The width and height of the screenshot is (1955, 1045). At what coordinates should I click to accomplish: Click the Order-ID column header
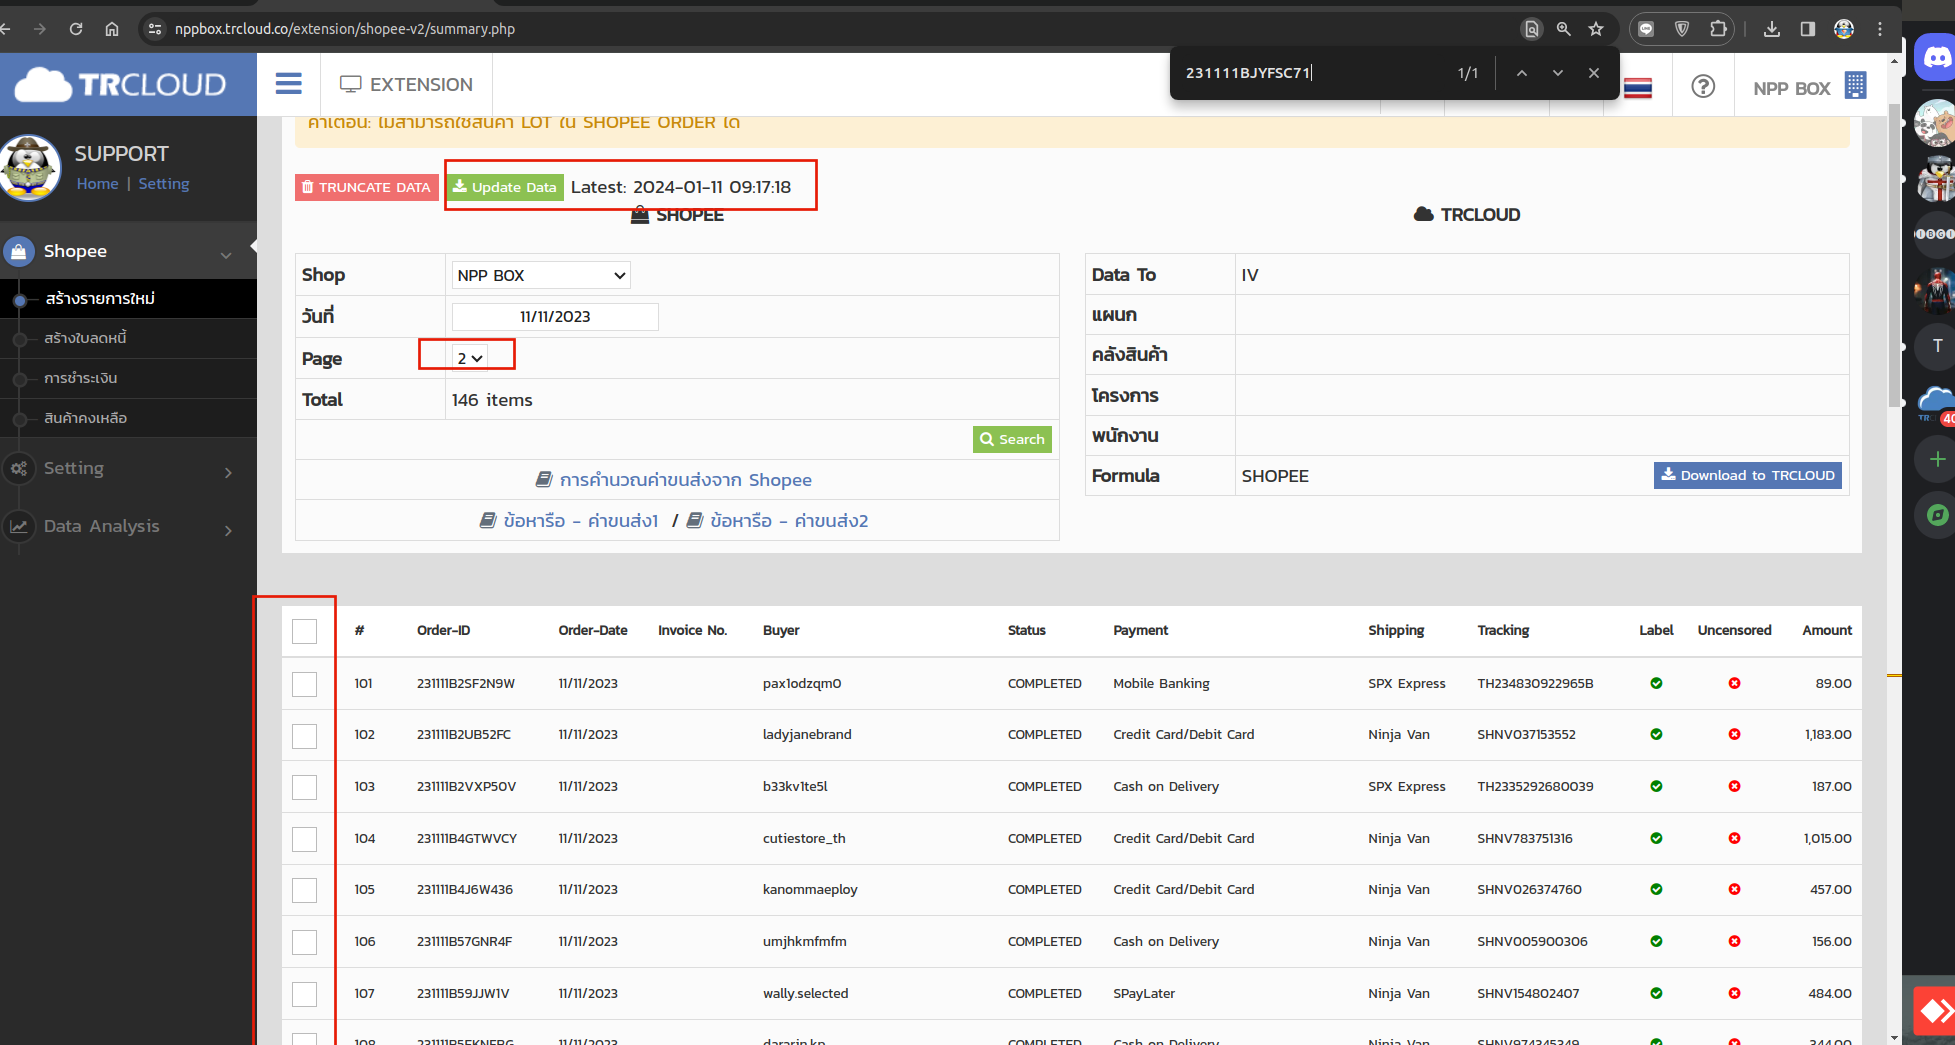[443, 630]
